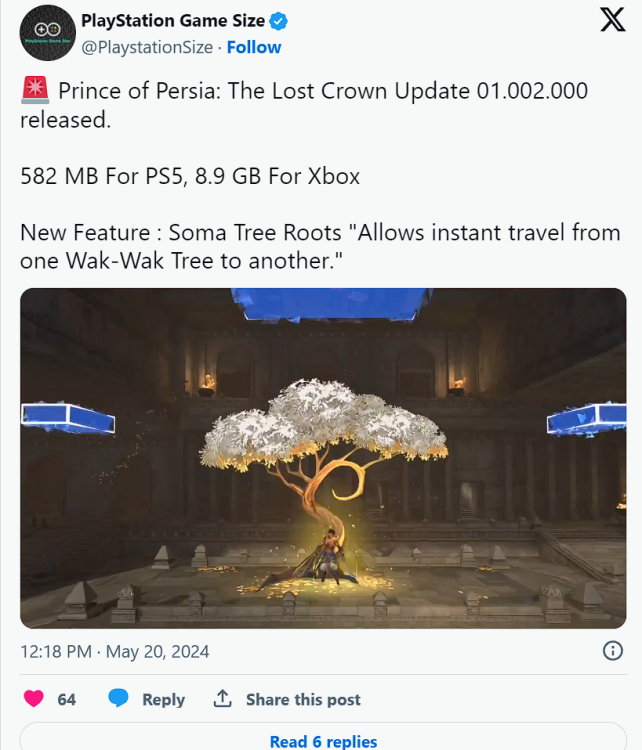Click the red siren emoji

point(35,90)
